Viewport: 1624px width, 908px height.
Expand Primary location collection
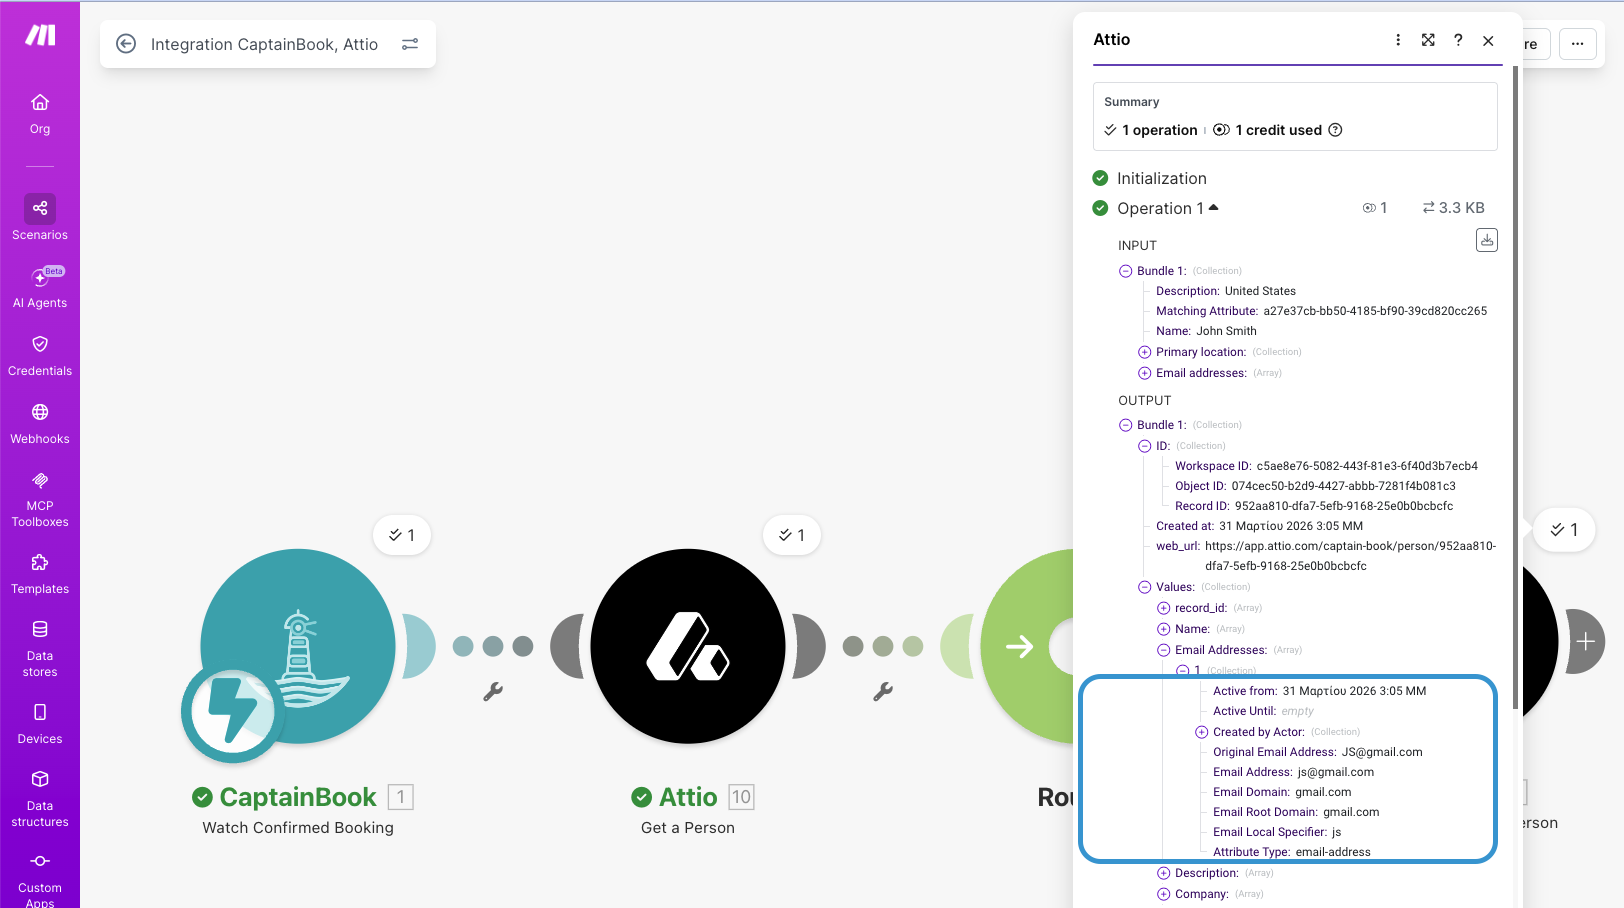[x=1144, y=352]
